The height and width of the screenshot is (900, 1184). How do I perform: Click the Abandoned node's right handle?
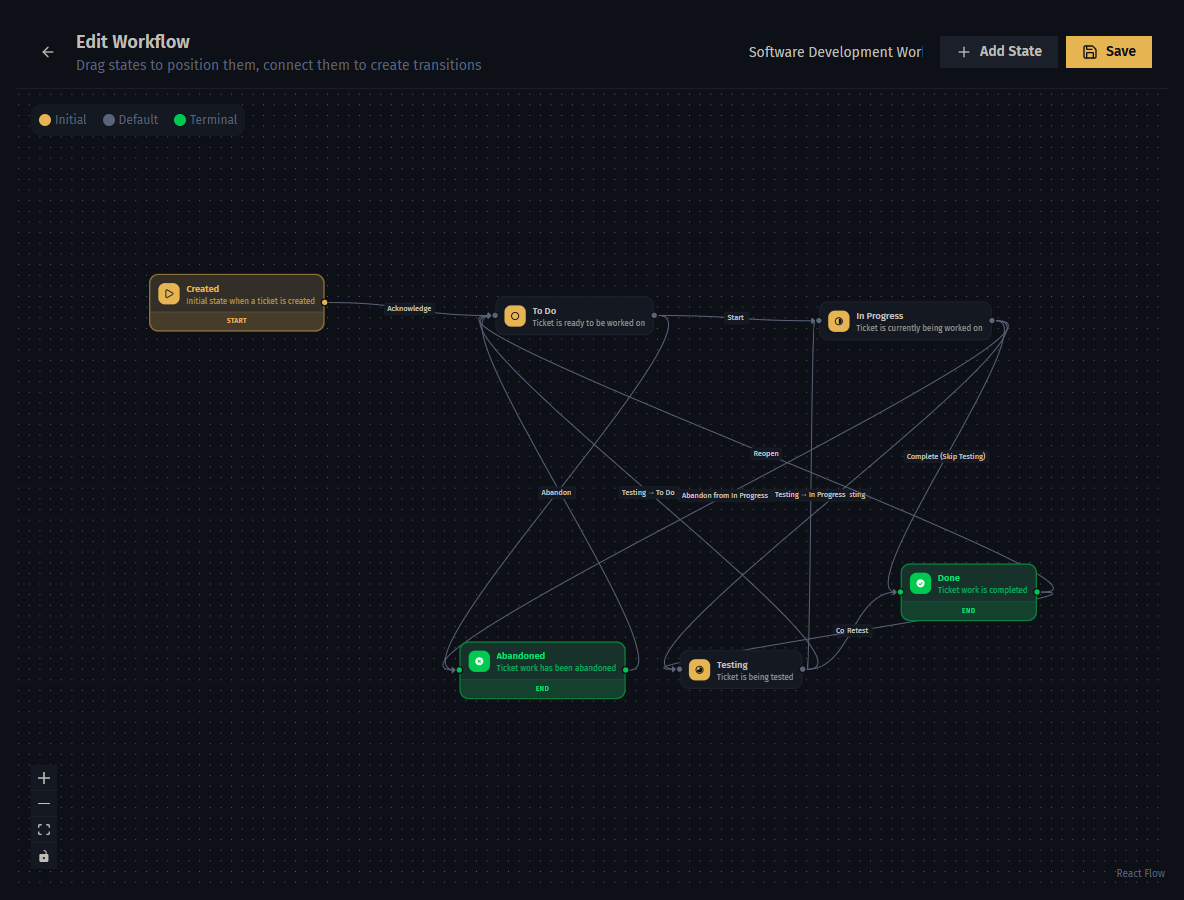626,670
